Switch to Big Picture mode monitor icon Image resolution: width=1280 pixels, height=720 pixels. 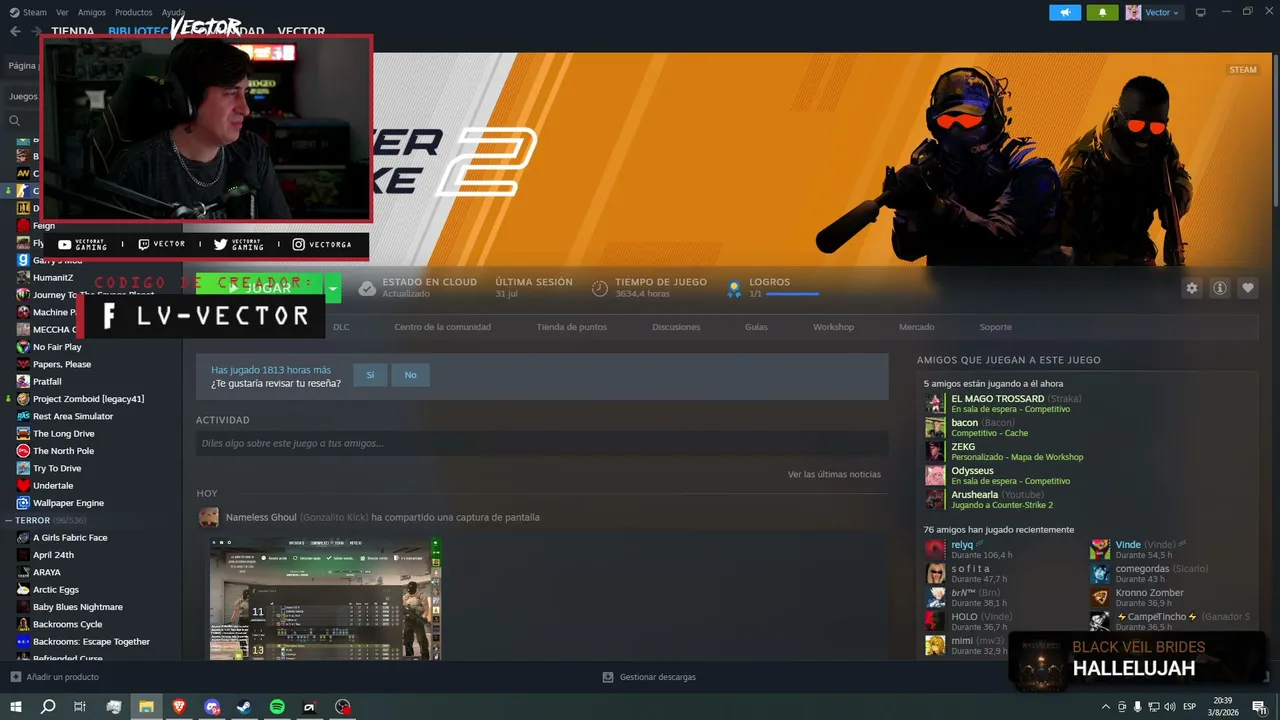coord(1201,12)
